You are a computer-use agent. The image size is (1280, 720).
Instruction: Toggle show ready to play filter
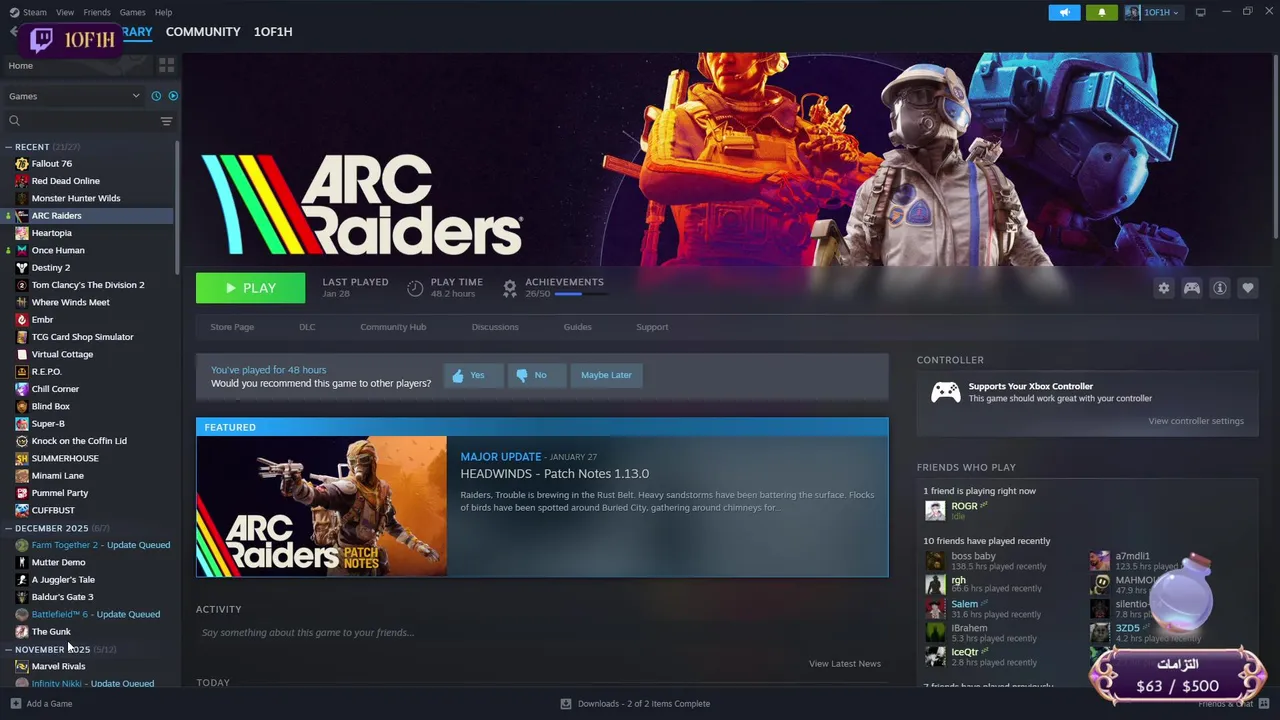click(x=173, y=96)
